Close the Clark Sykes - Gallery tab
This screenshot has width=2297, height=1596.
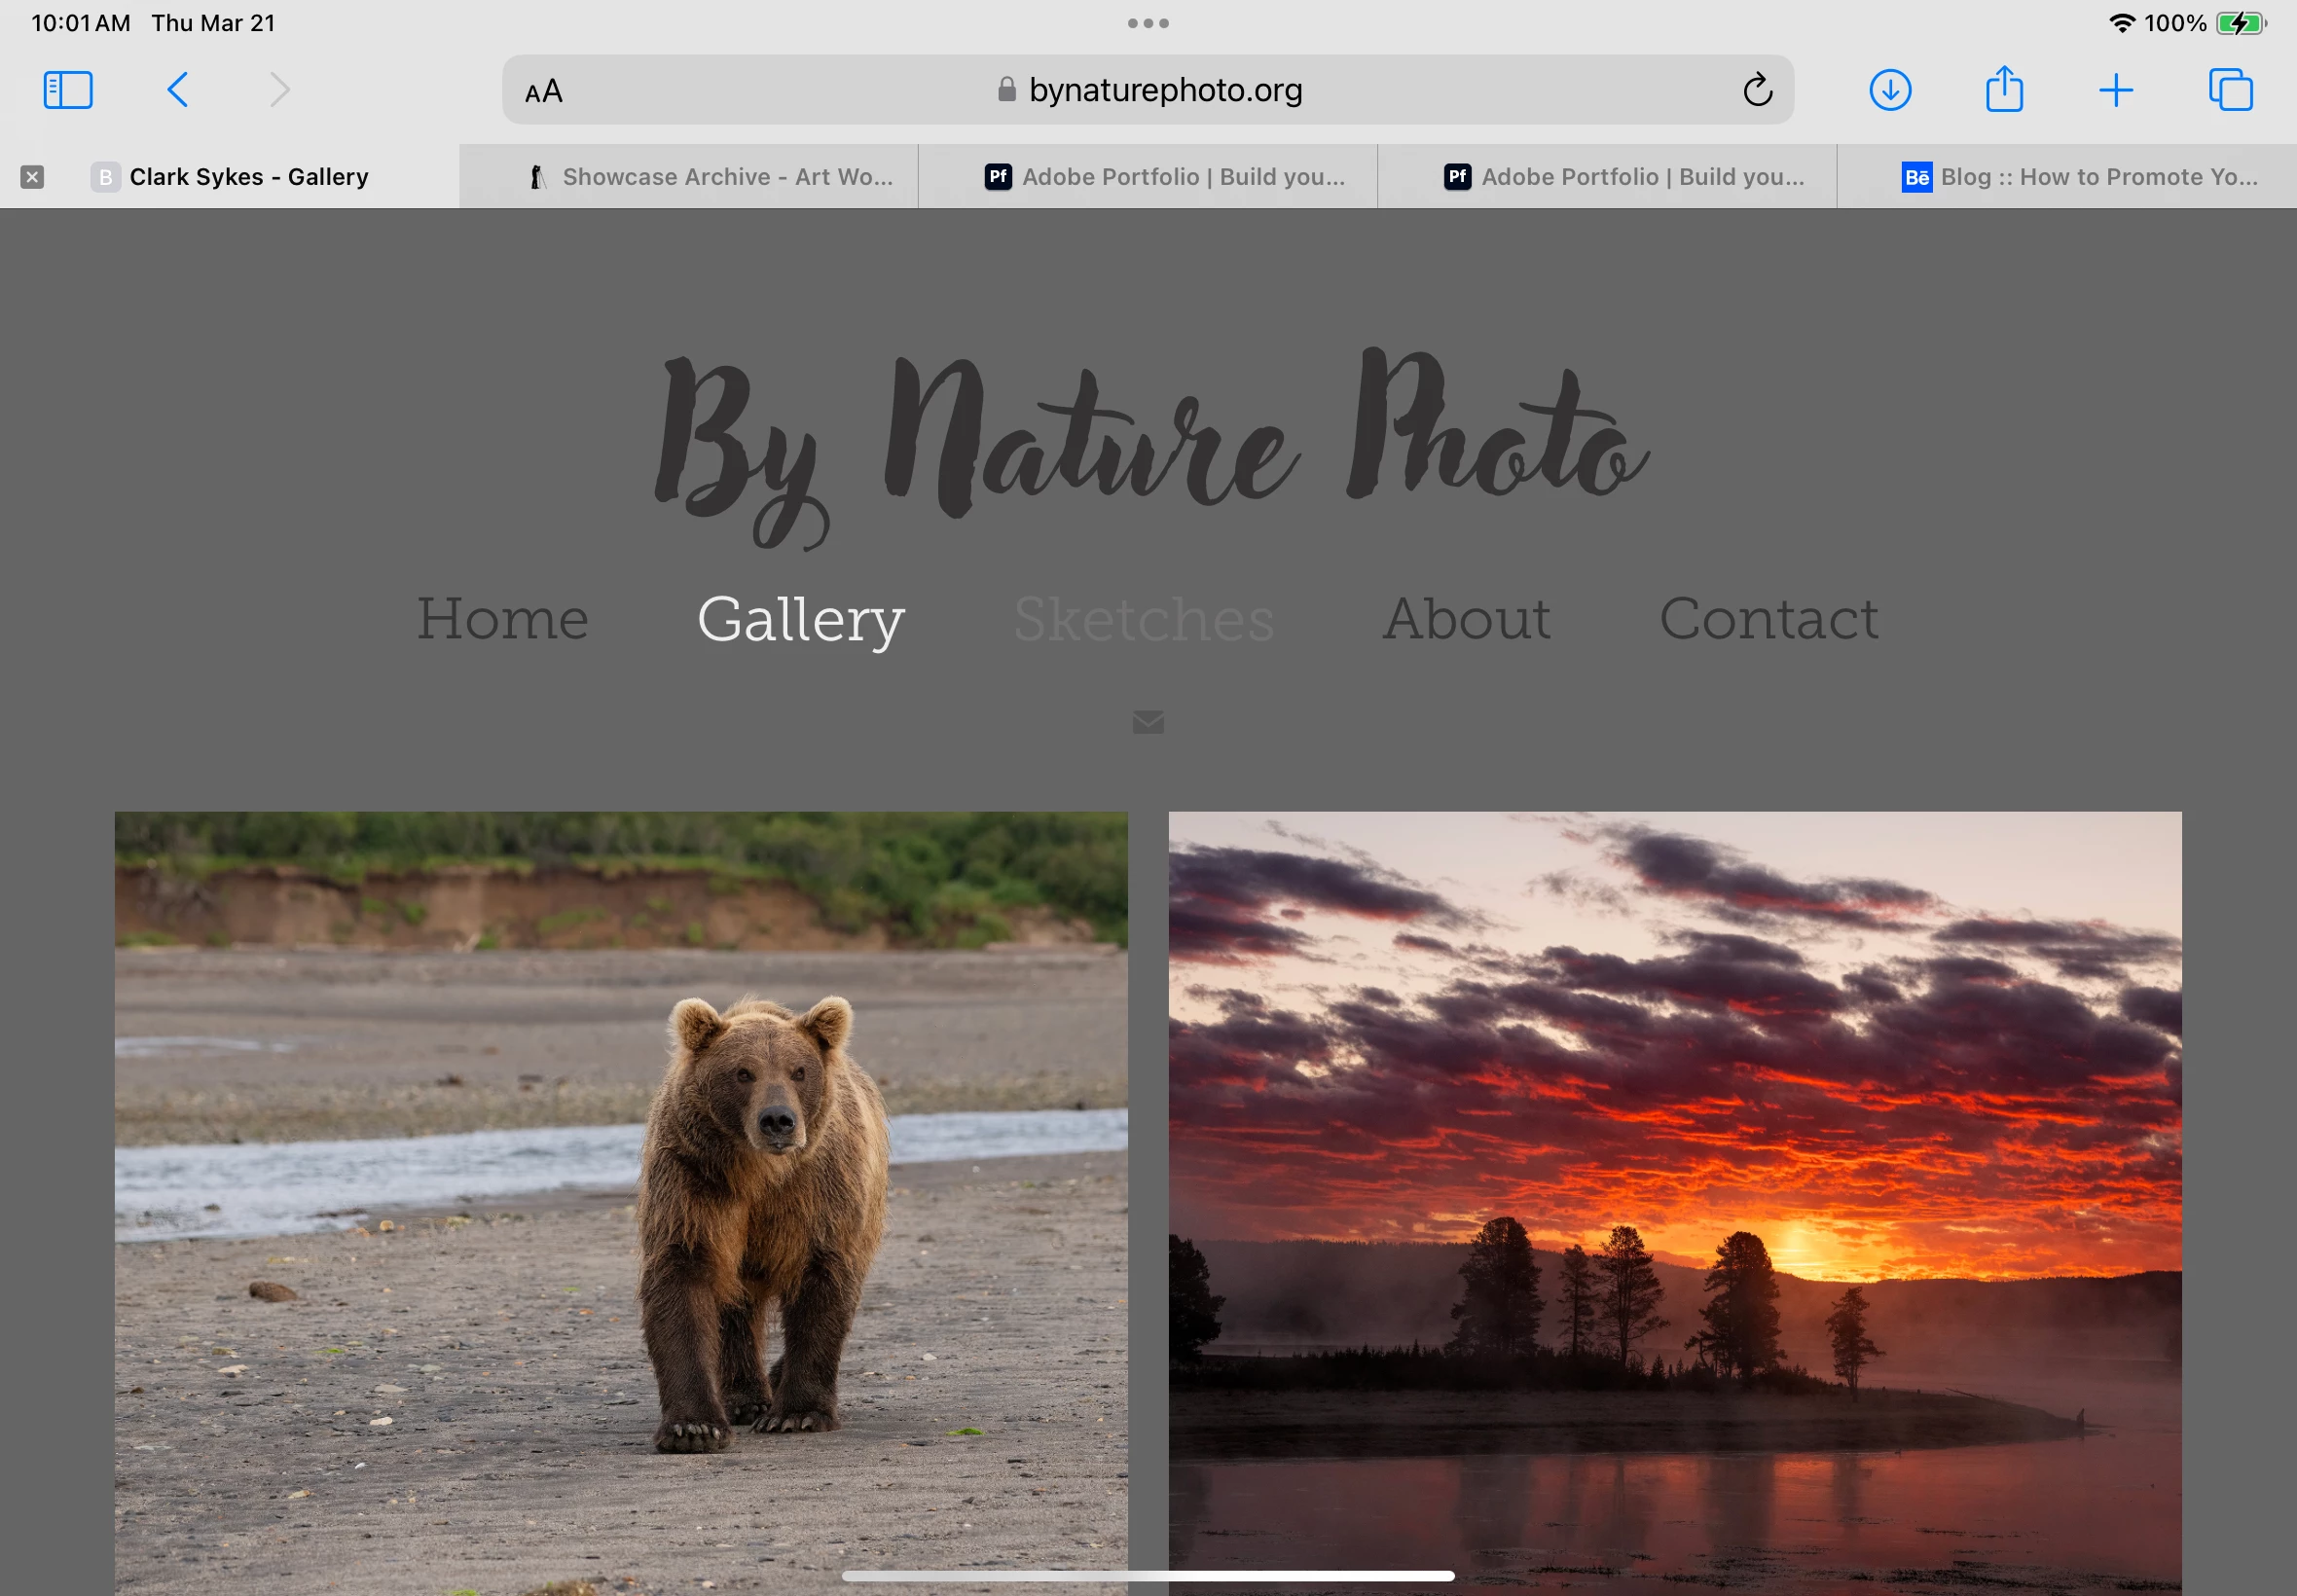32,177
